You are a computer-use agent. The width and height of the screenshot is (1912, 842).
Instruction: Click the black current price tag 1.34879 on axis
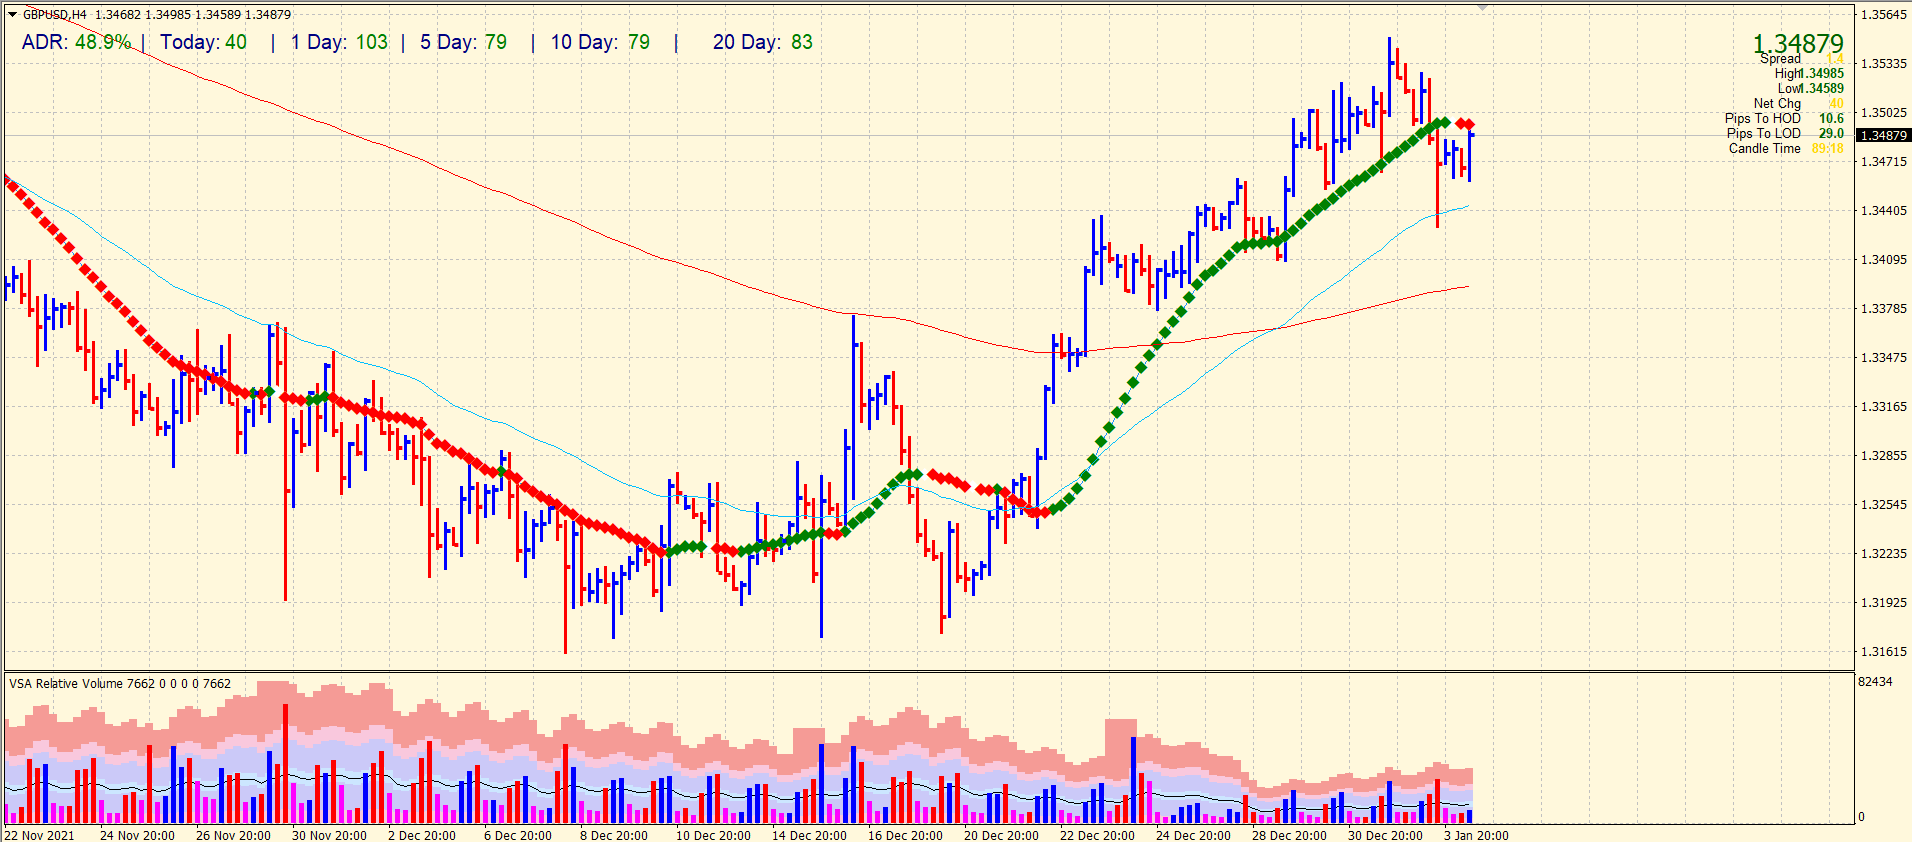(1883, 135)
